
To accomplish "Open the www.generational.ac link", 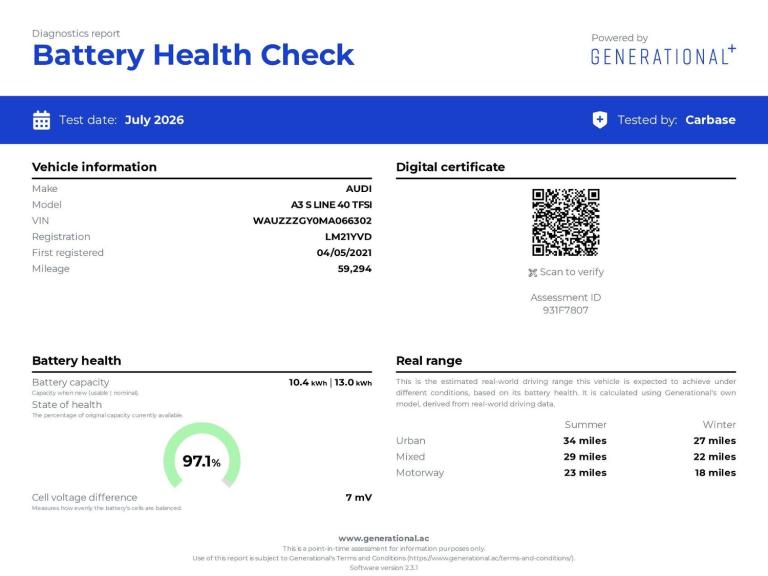I will coord(384,538).
